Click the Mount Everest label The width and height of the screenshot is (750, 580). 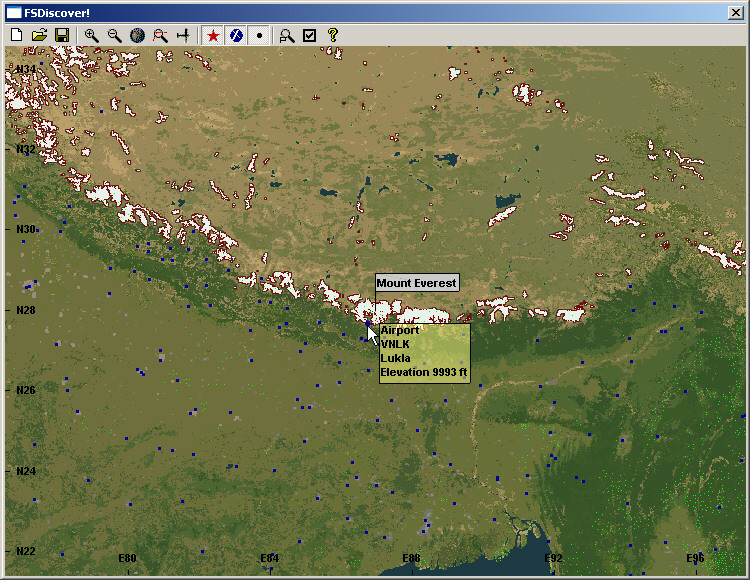coord(417,283)
